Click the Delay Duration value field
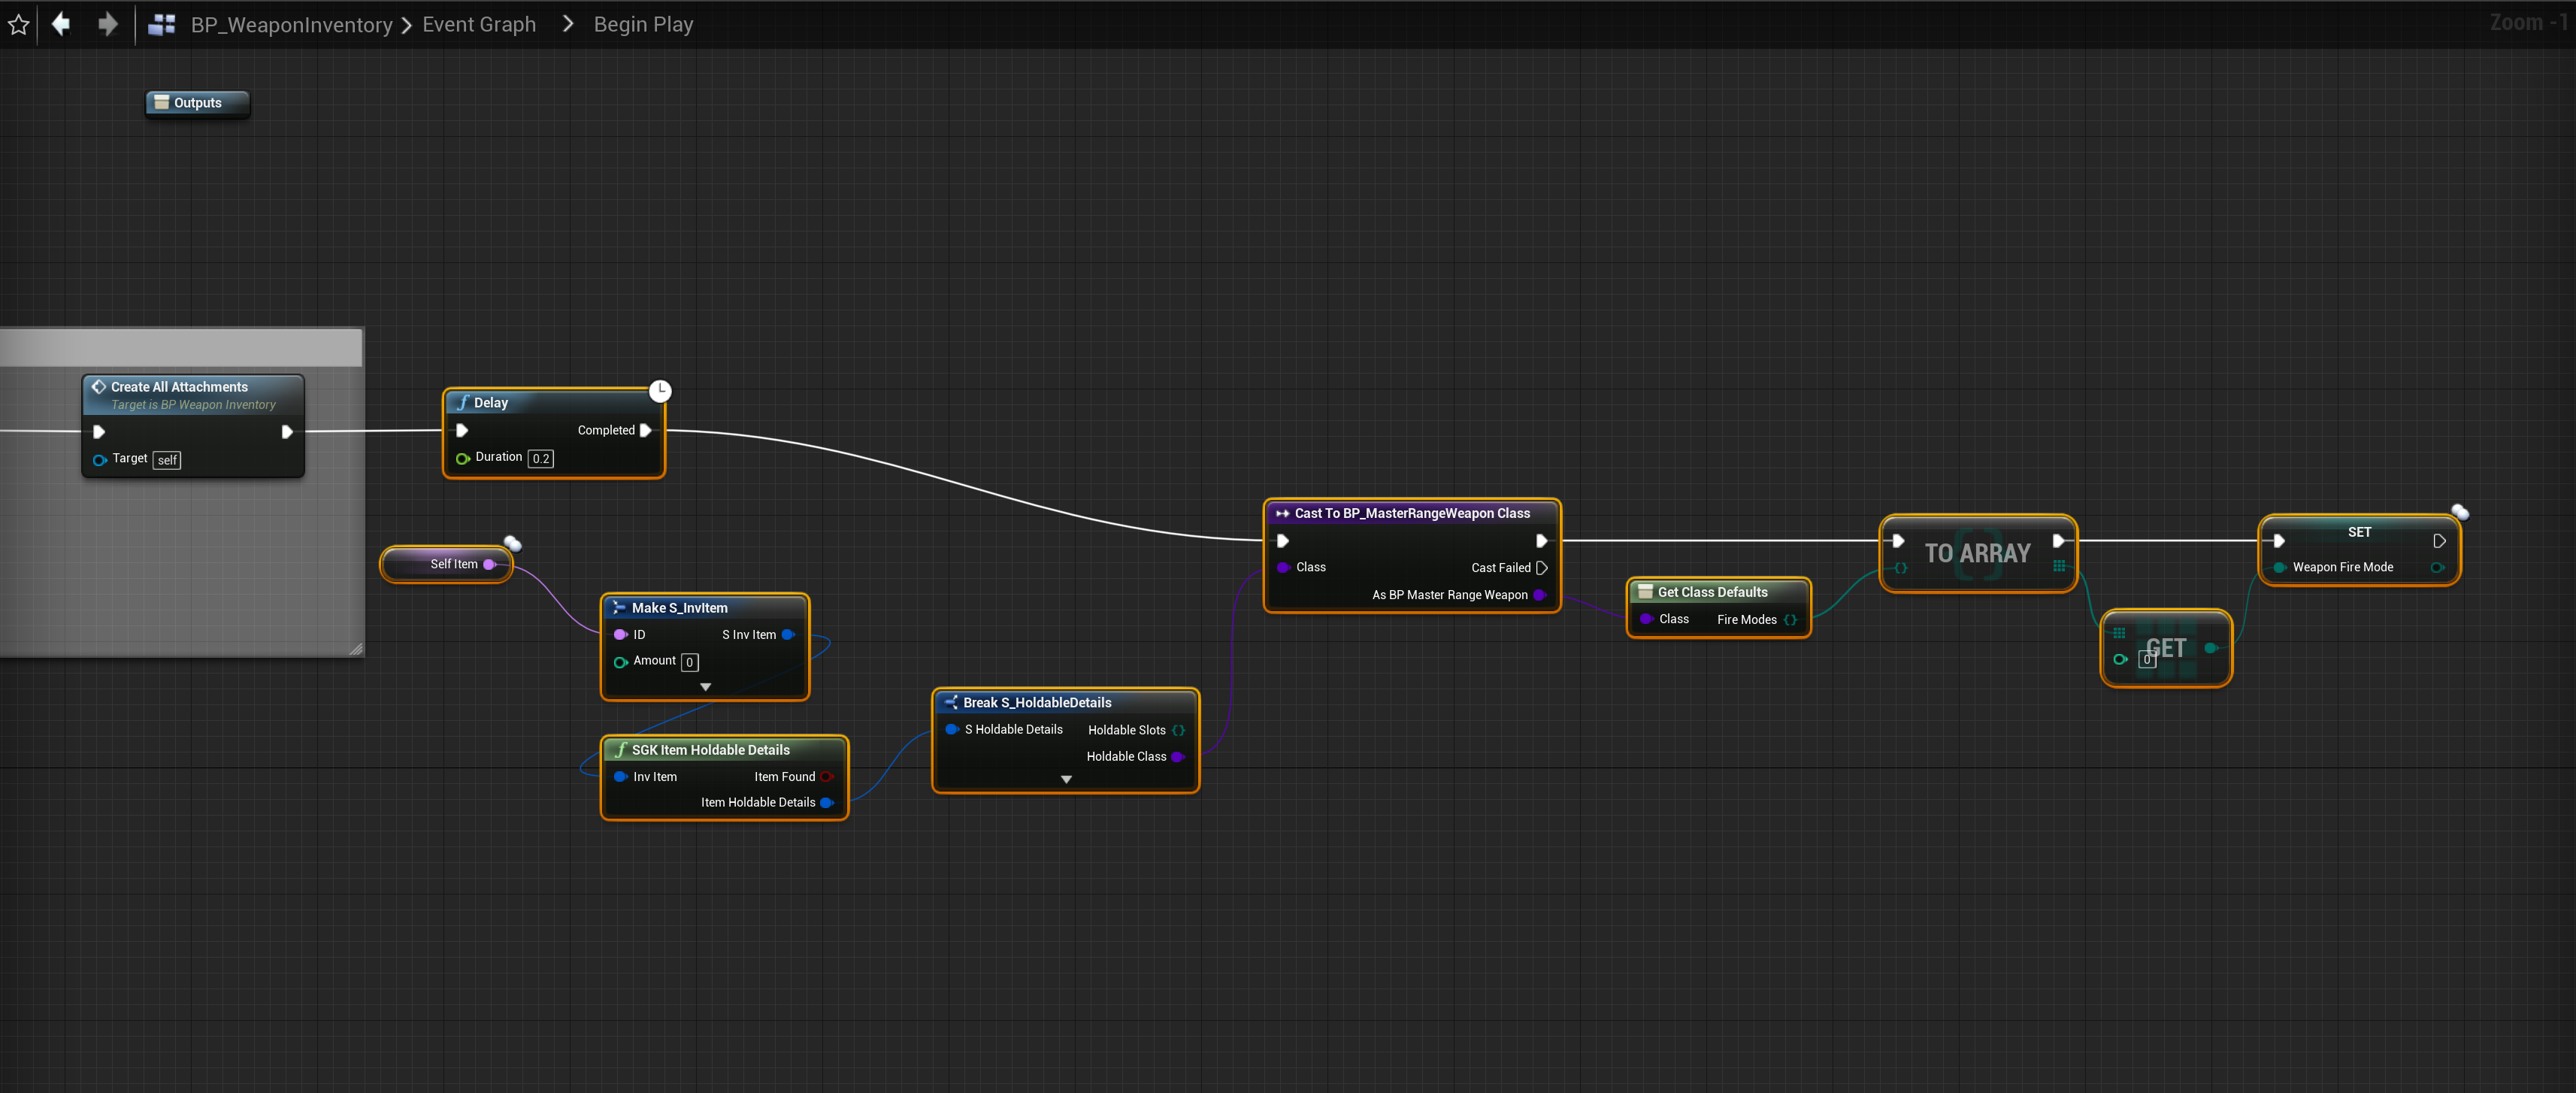Screen dimensions: 2576x1093 pyautogui.click(x=540, y=459)
